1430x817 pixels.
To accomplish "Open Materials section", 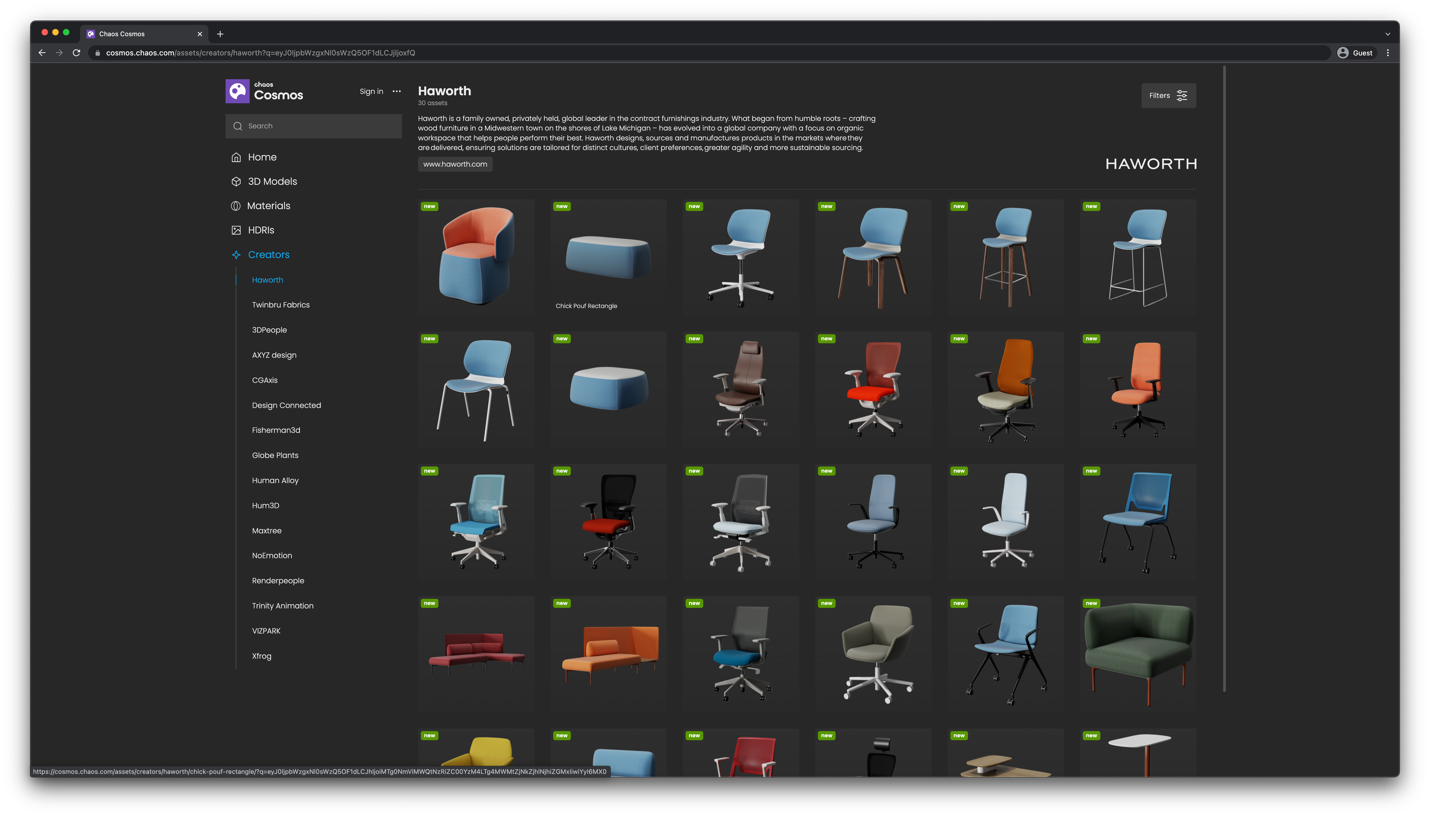I will tap(269, 206).
